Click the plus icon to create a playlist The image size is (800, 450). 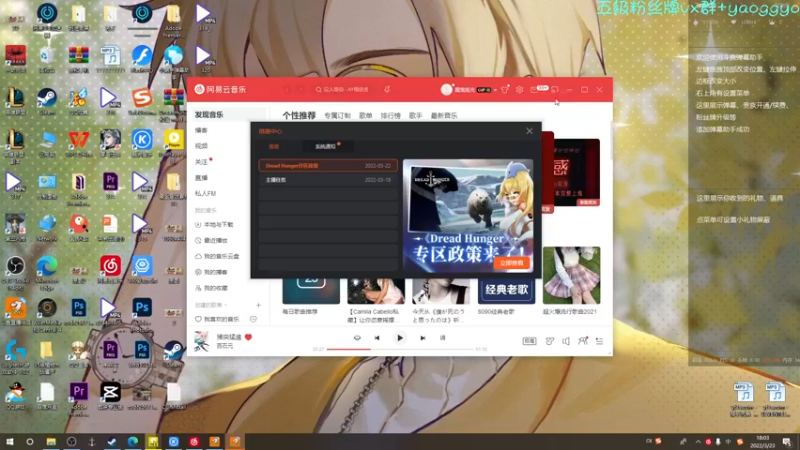click(258, 305)
